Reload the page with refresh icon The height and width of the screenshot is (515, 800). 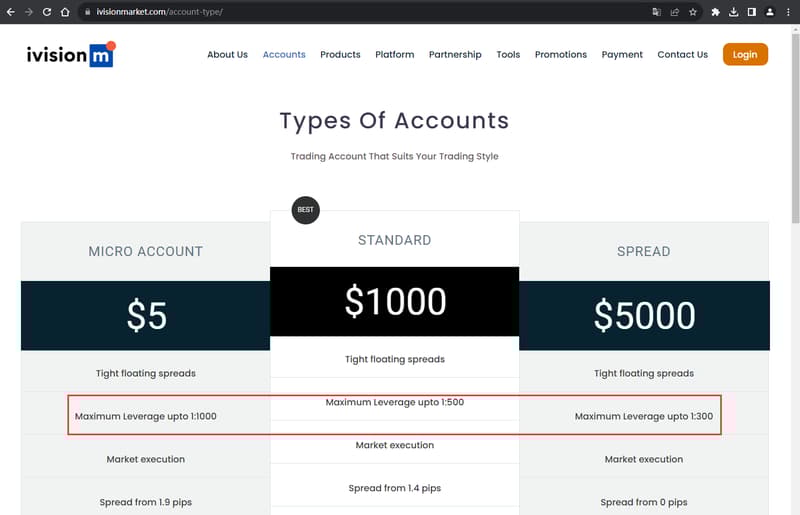point(46,12)
